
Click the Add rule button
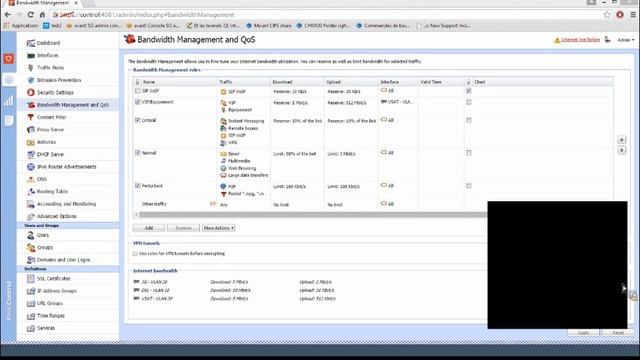coord(149,228)
